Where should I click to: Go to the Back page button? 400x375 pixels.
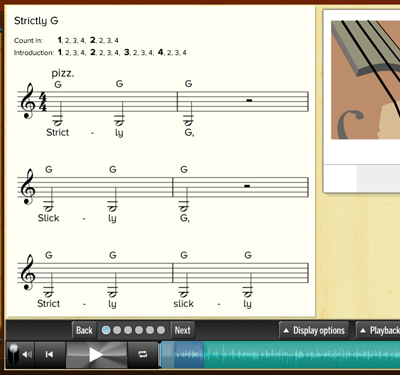(84, 330)
